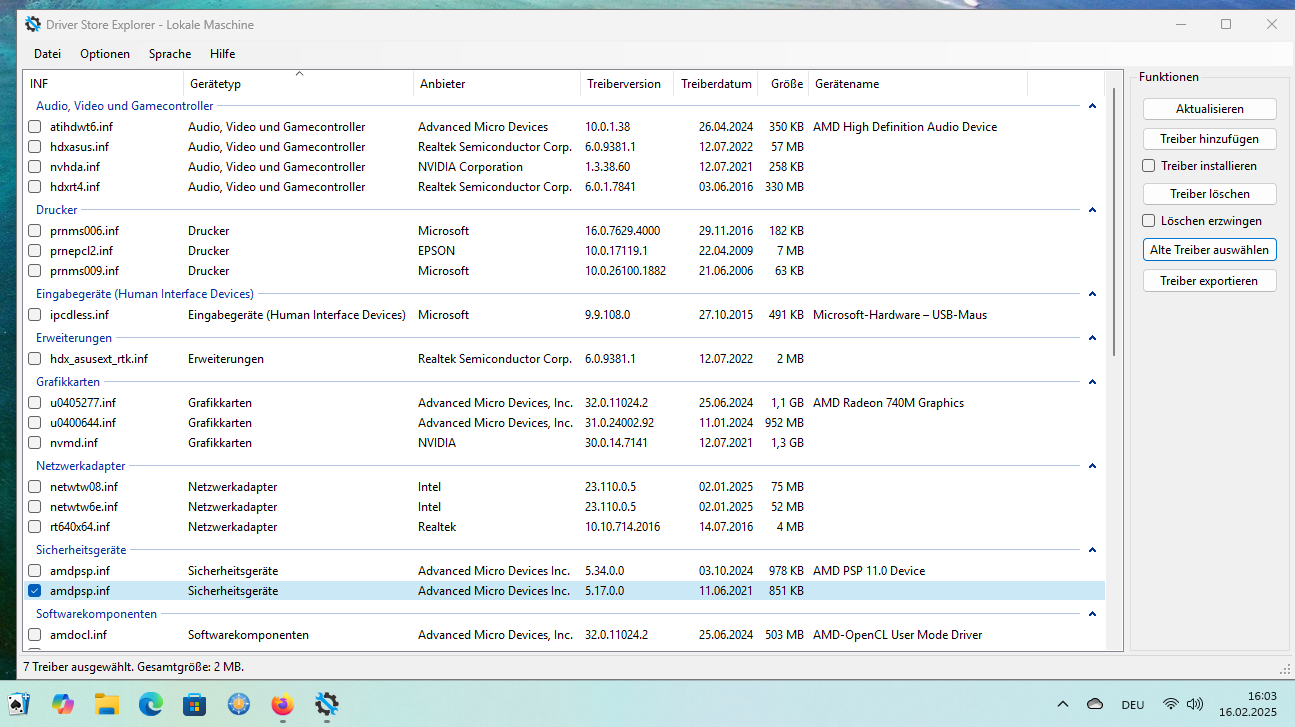The image size is (1295, 727).
Task: Launch Copilot from the taskbar
Action: (x=63, y=704)
